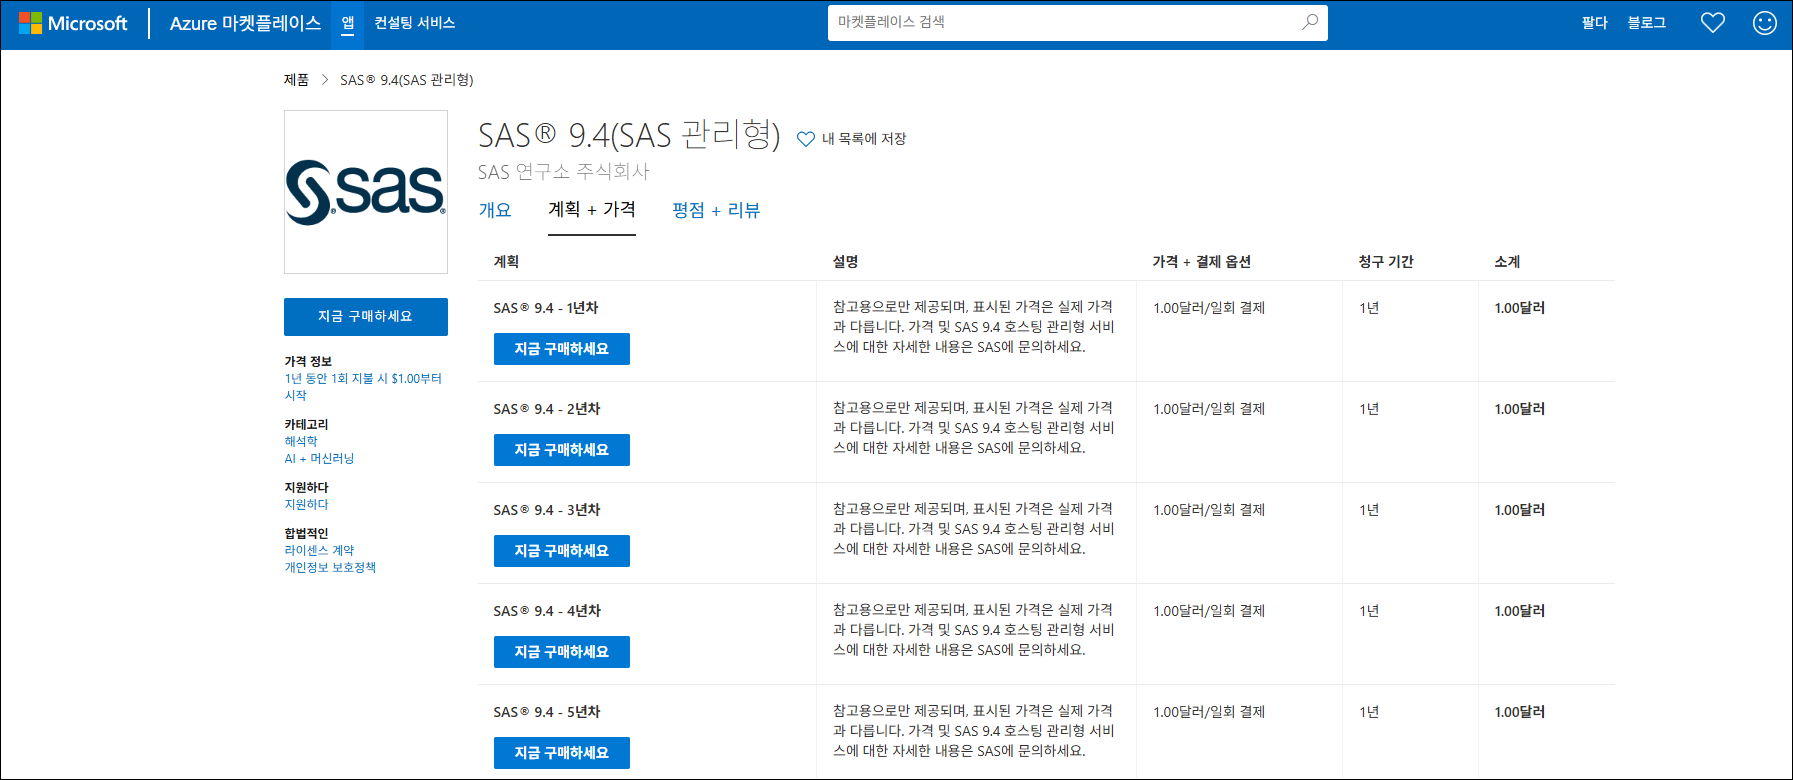Open the AI + 머신러닝 category link
This screenshot has width=1793, height=780.
pyautogui.click(x=319, y=458)
